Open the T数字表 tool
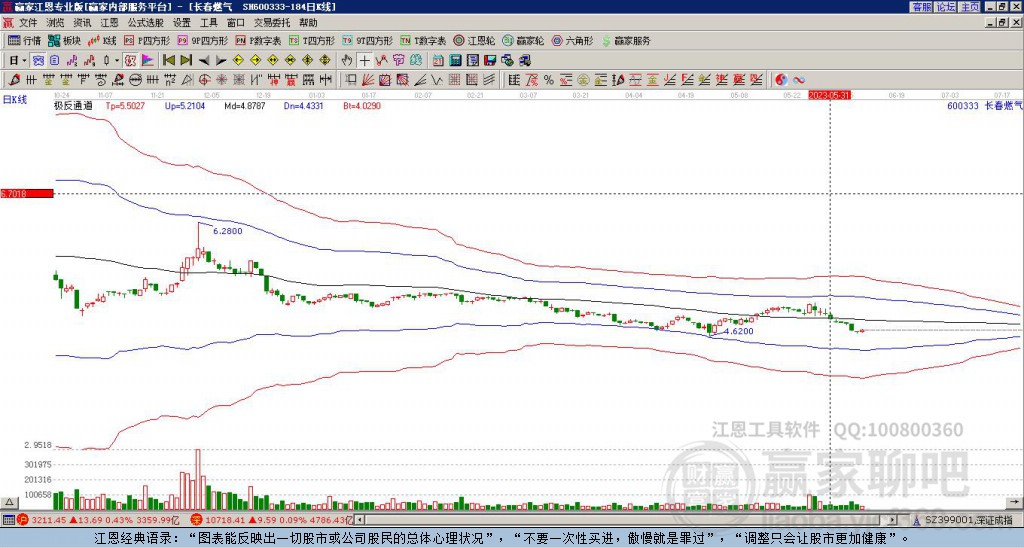The width and height of the screenshot is (1024, 548). [x=423, y=40]
